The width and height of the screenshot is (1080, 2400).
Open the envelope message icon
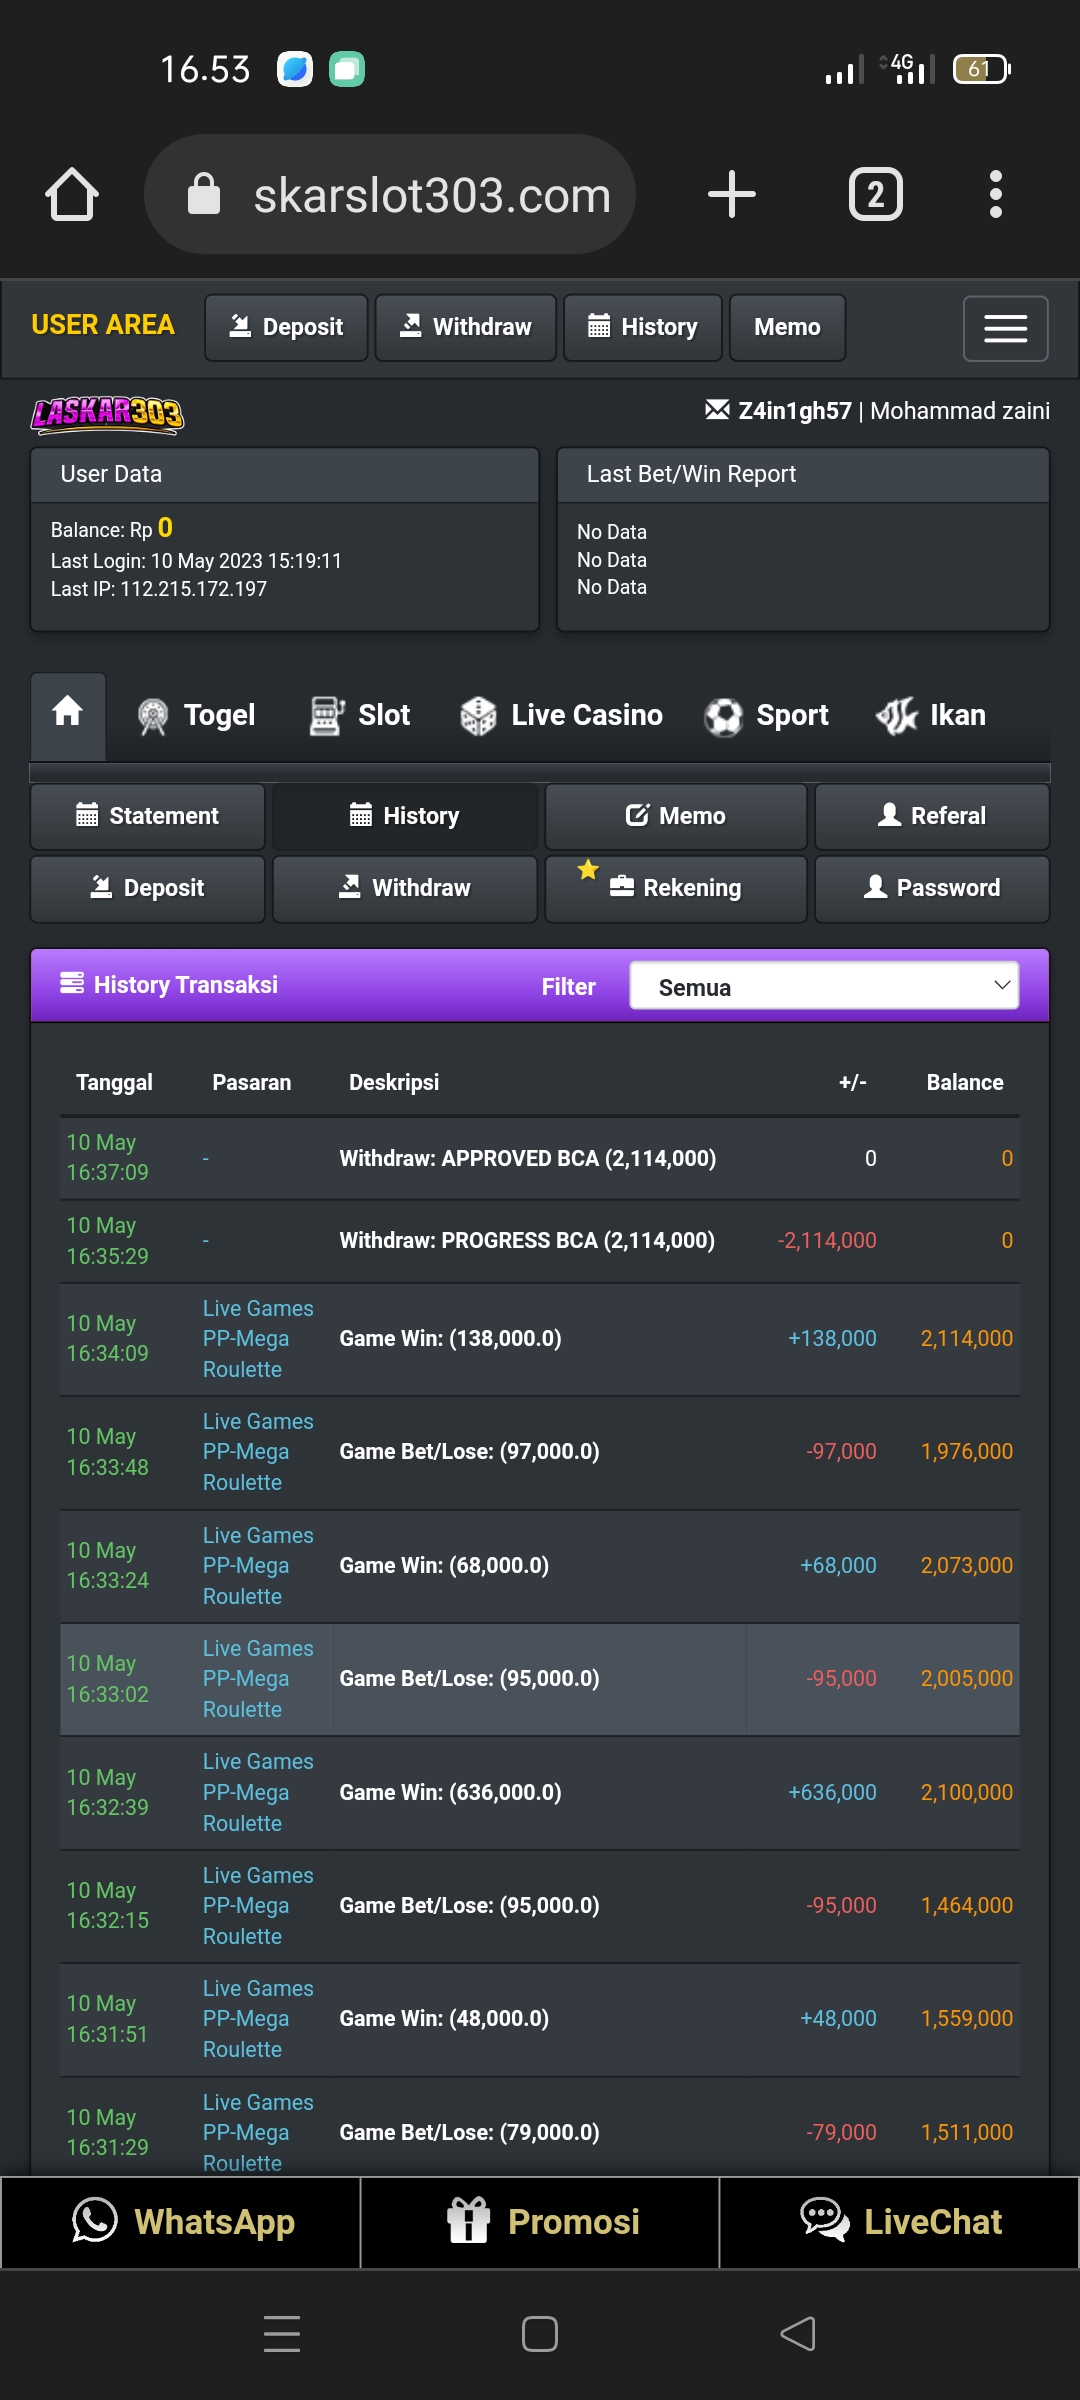click(x=717, y=410)
